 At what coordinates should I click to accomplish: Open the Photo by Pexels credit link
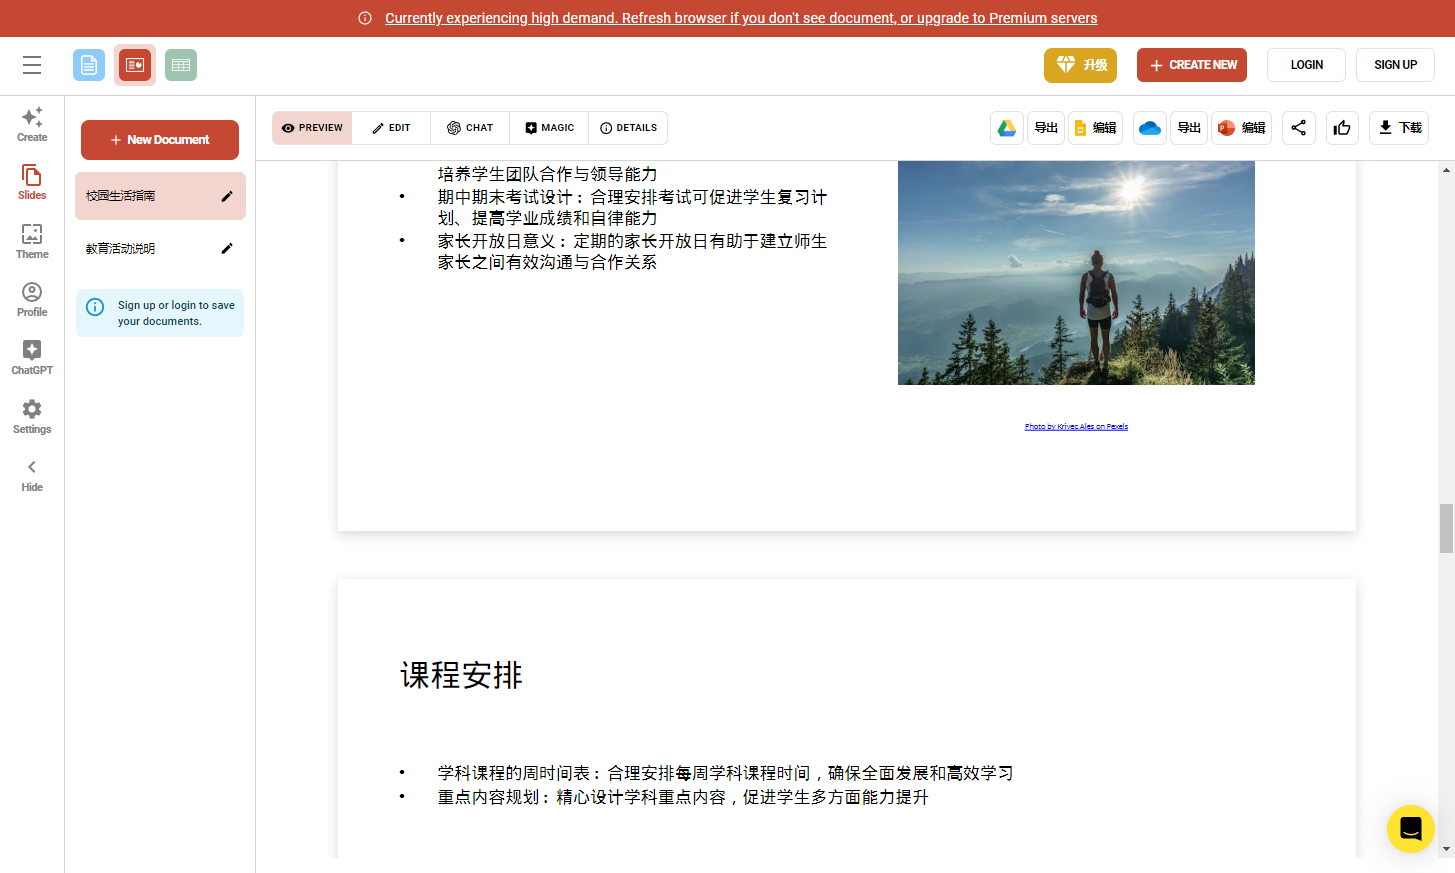1076,427
